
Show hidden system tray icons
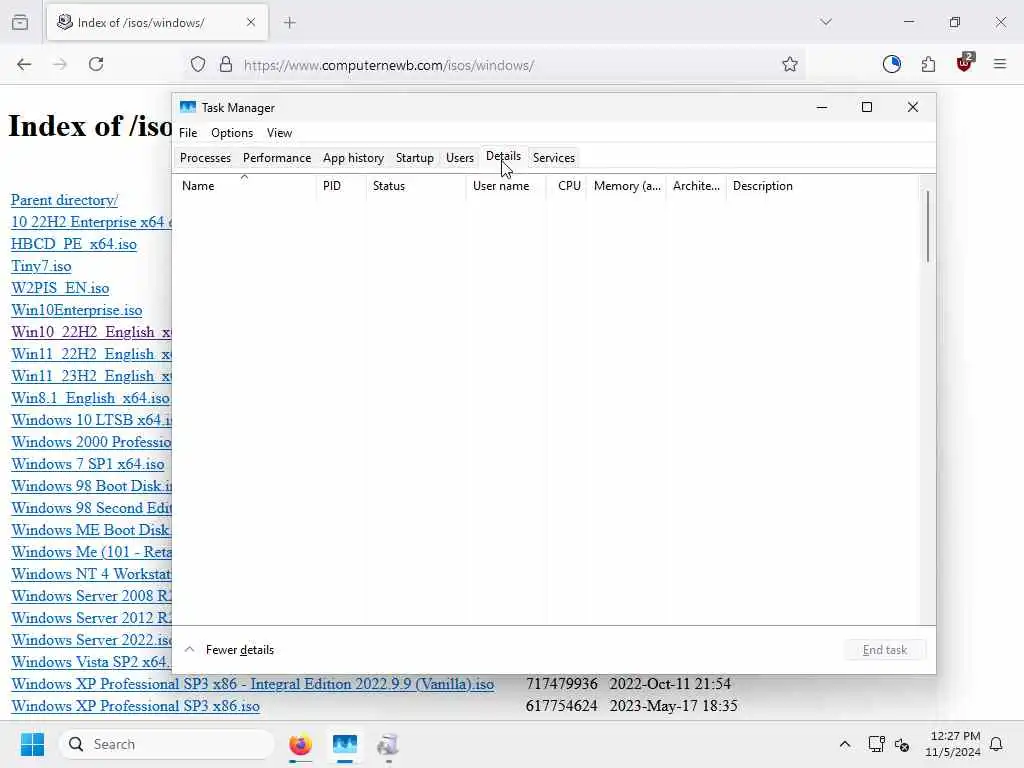844,744
